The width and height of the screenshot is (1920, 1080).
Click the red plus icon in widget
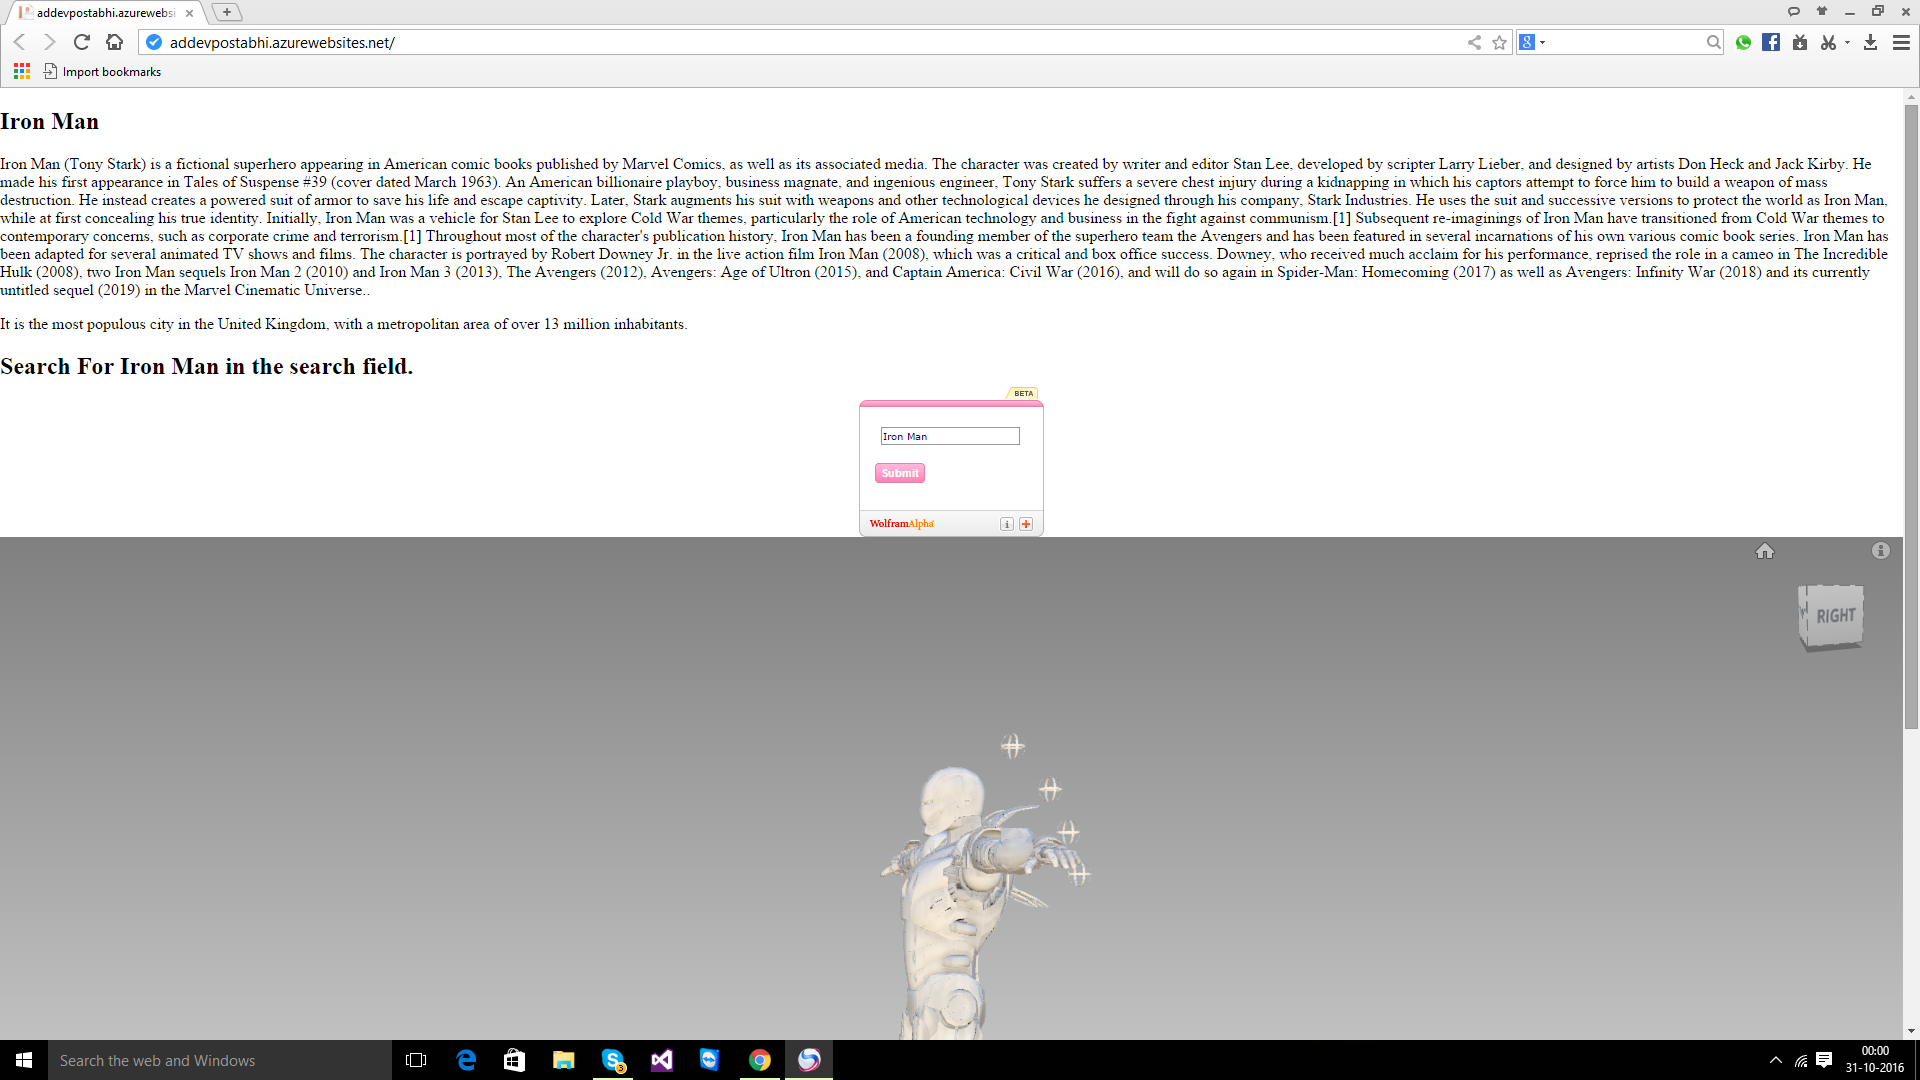(x=1026, y=524)
